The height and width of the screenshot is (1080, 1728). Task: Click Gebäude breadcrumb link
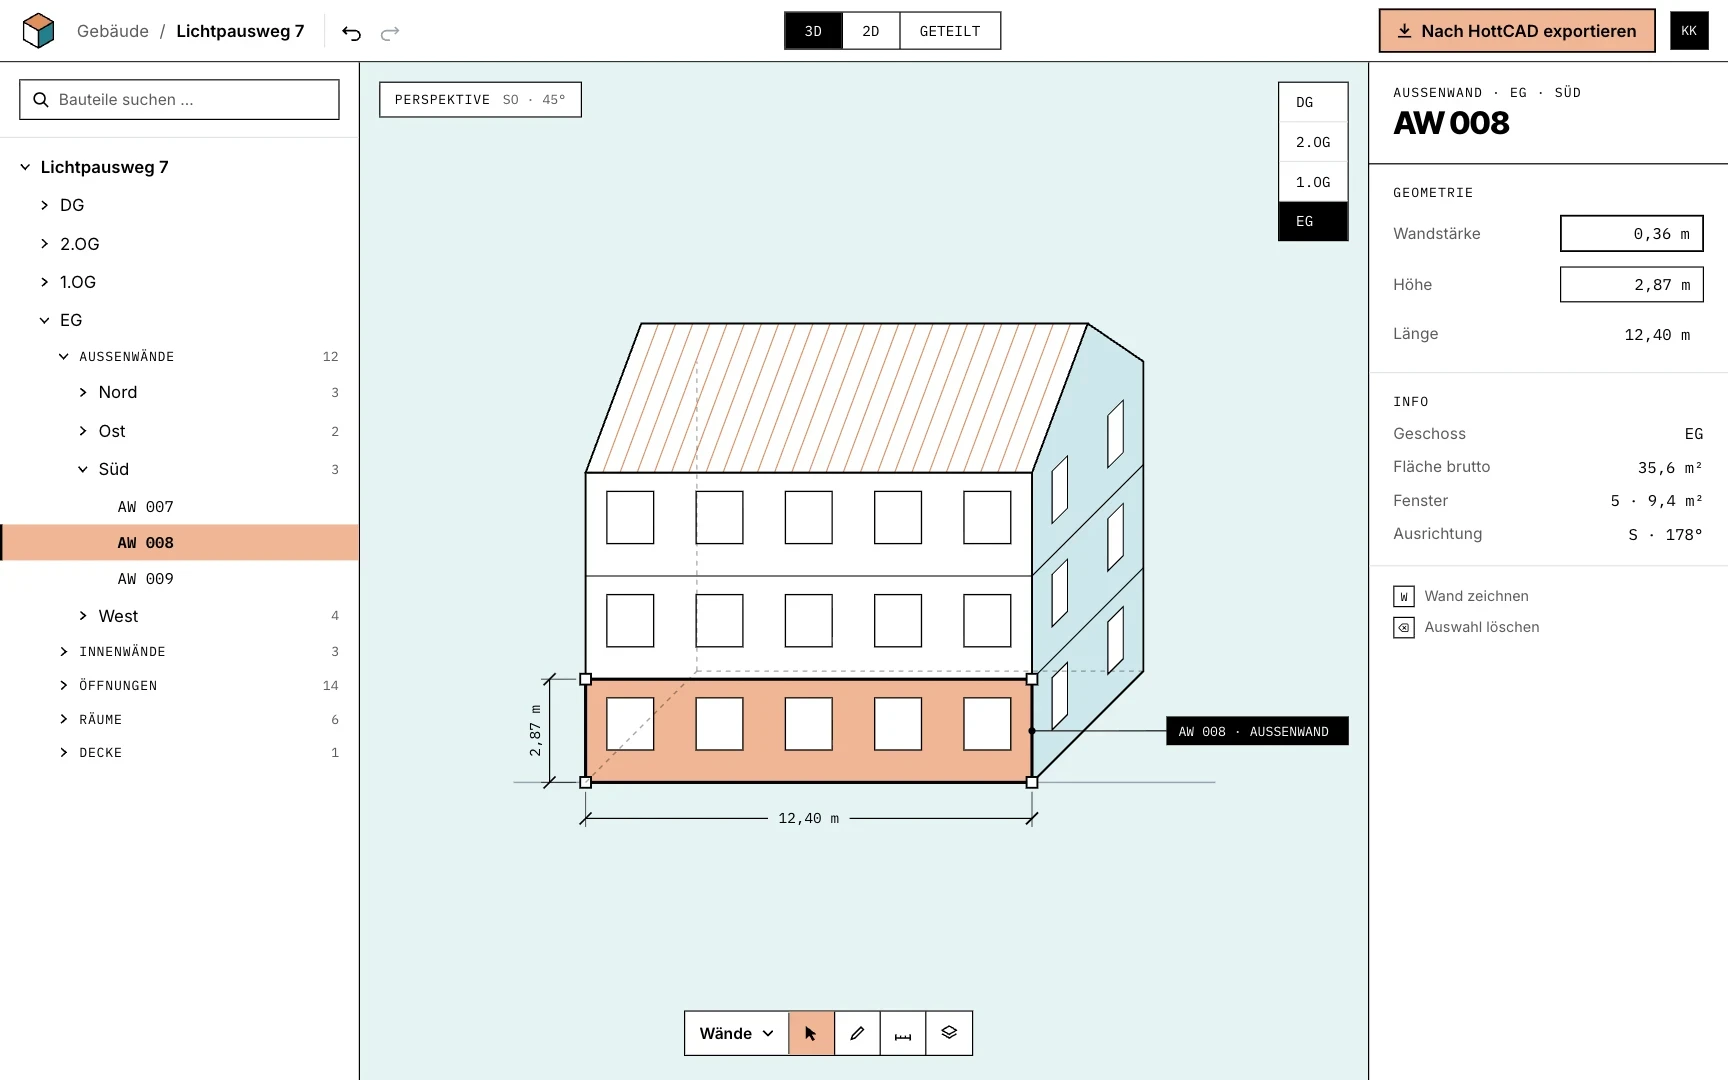[x=113, y=31]
